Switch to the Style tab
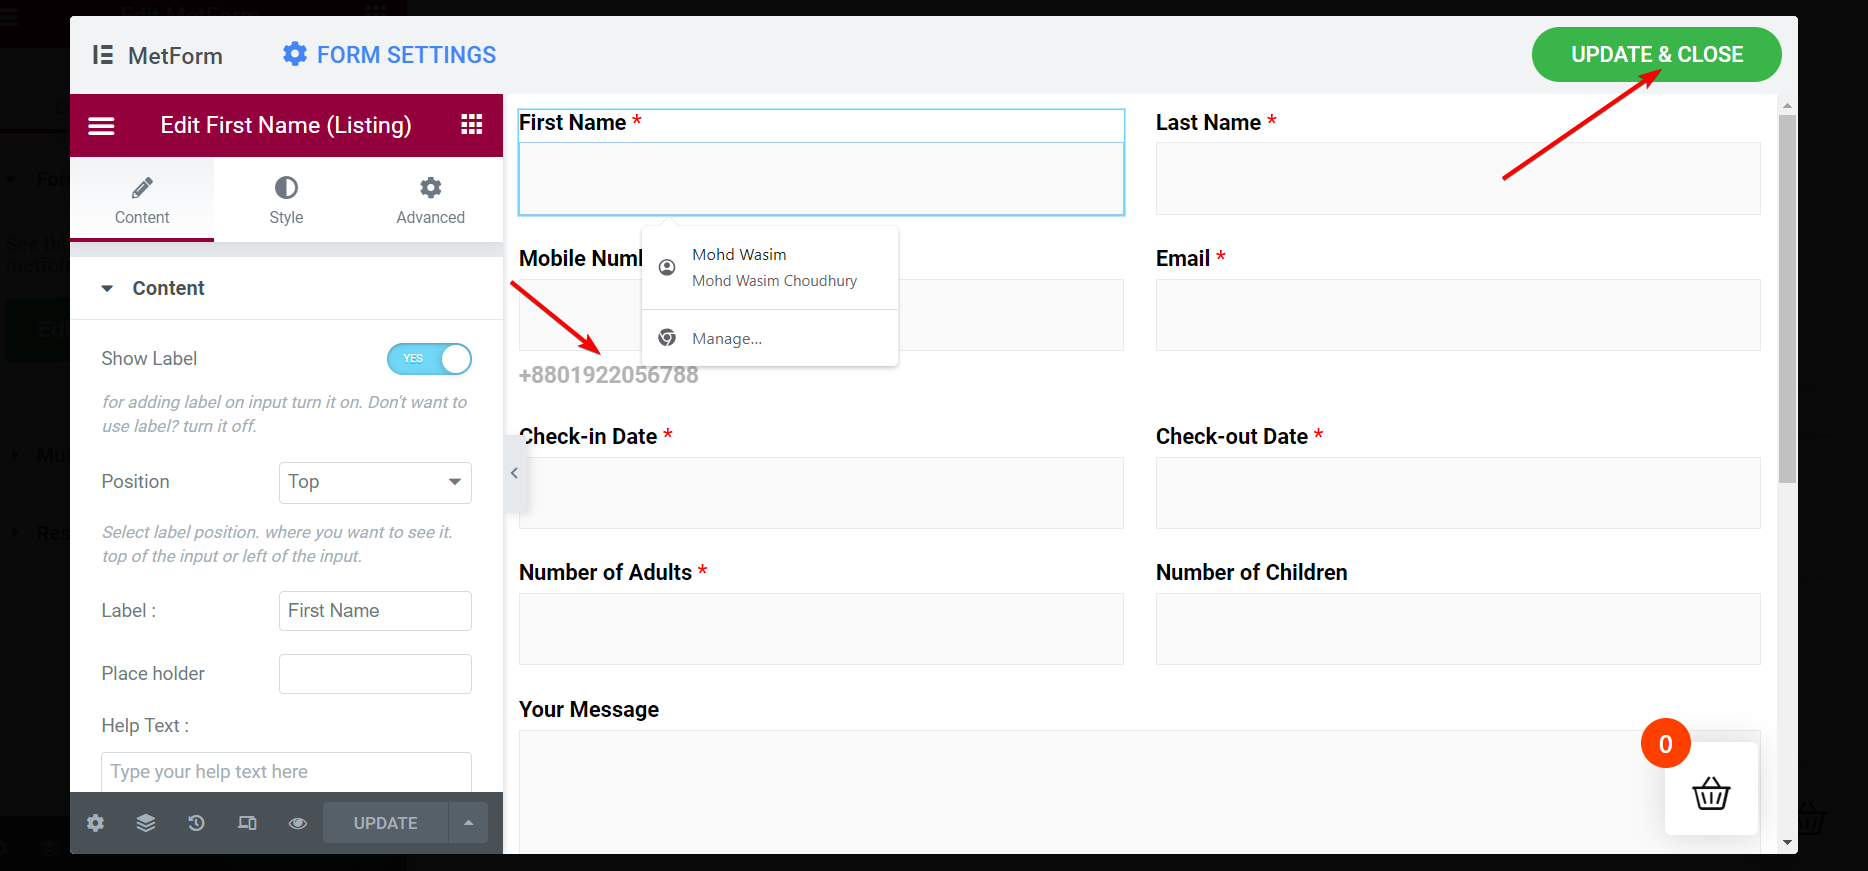 [x=286, y=199]
